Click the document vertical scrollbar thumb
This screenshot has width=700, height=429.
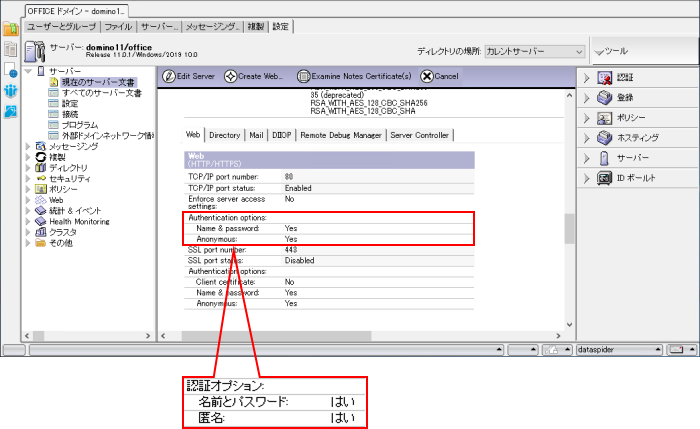point(570,228)
